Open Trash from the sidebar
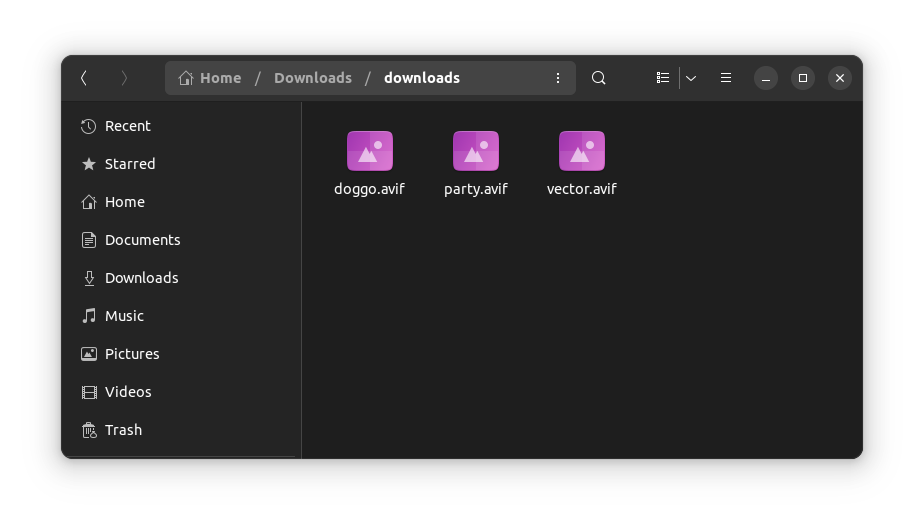This screenshot has height=526, width=924. (123, 430)
